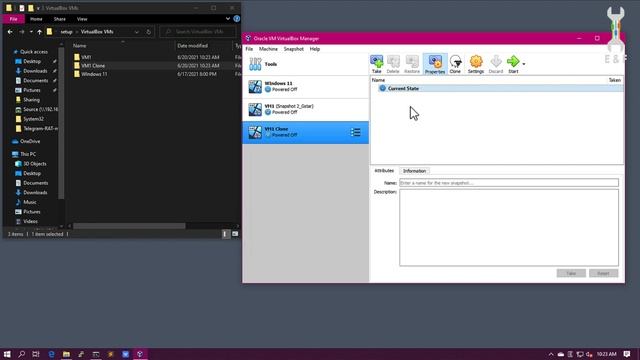Open VirtualBox Snapshot menu
Viewport: 640px width, 360px height.
(293, 49)
